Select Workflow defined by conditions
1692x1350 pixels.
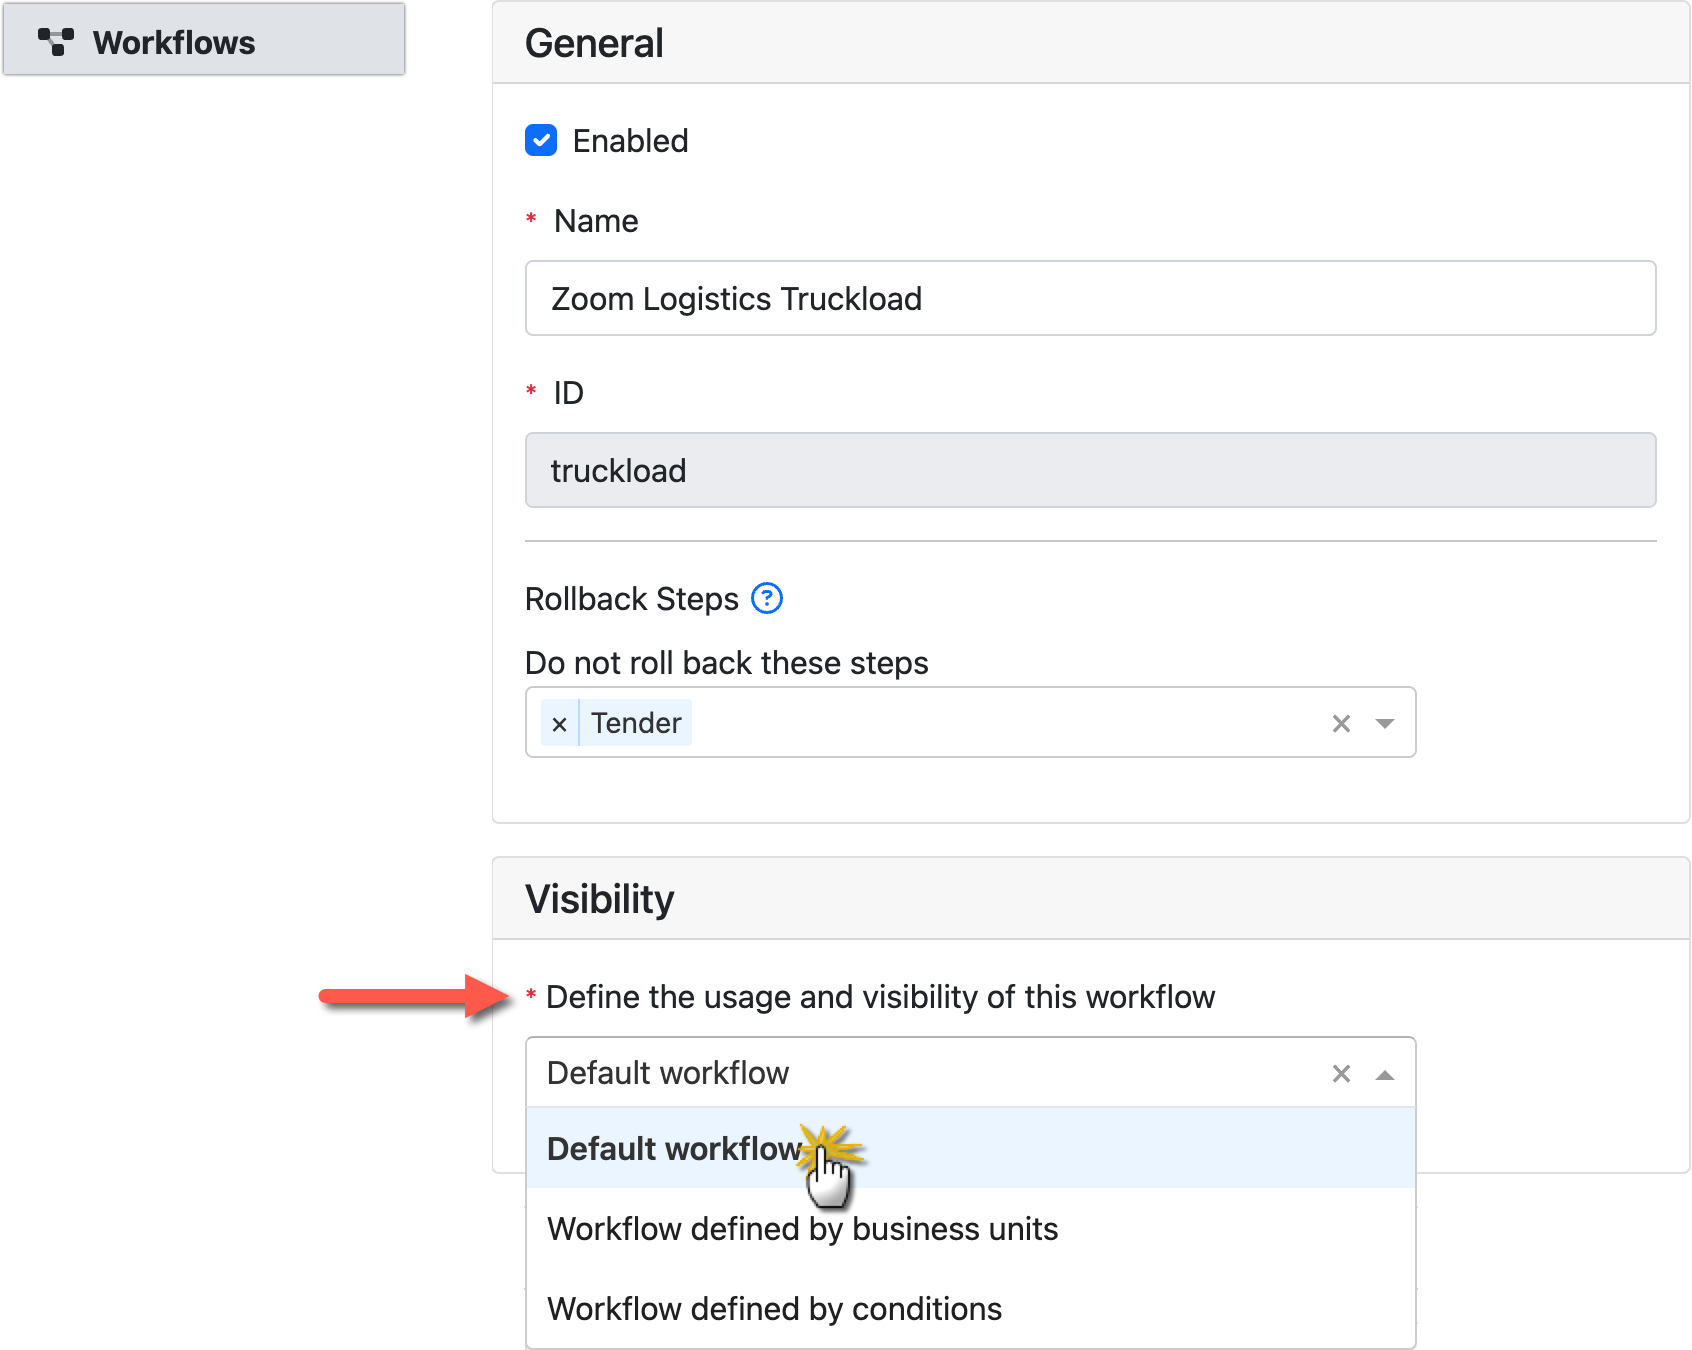pyautogui.click(x=775, y=1308)
